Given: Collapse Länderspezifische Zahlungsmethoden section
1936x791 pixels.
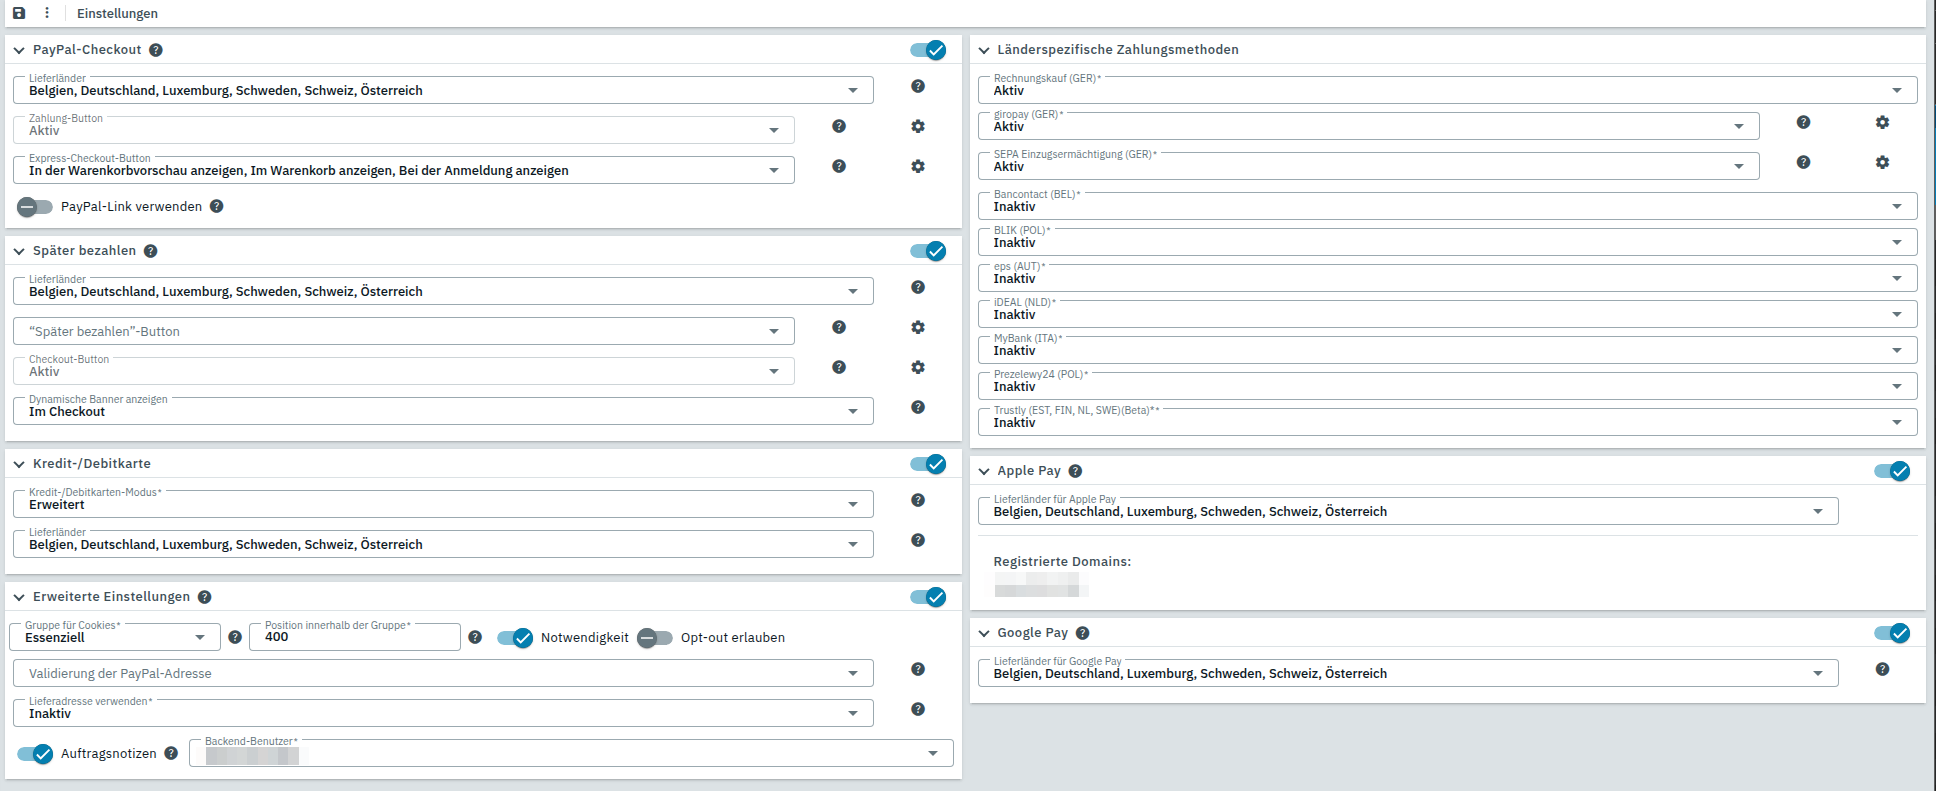Looking at the screenshot, I should coord(984,50).
